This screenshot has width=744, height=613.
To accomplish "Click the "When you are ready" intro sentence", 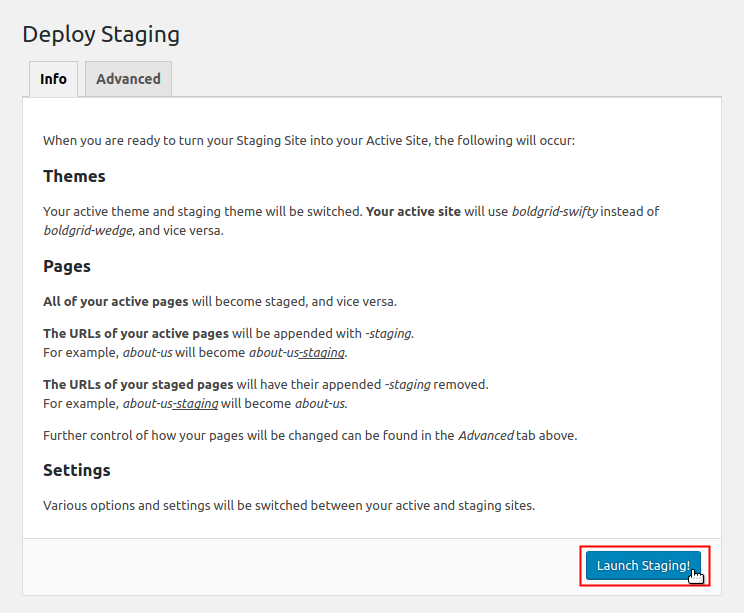I will coord(309,141).
